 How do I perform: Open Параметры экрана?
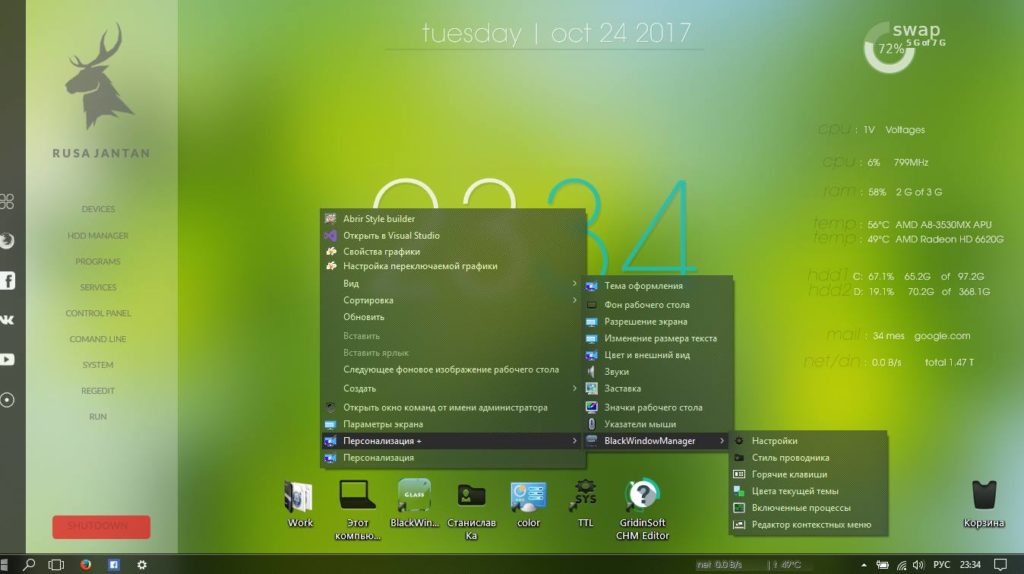[453, 424]
